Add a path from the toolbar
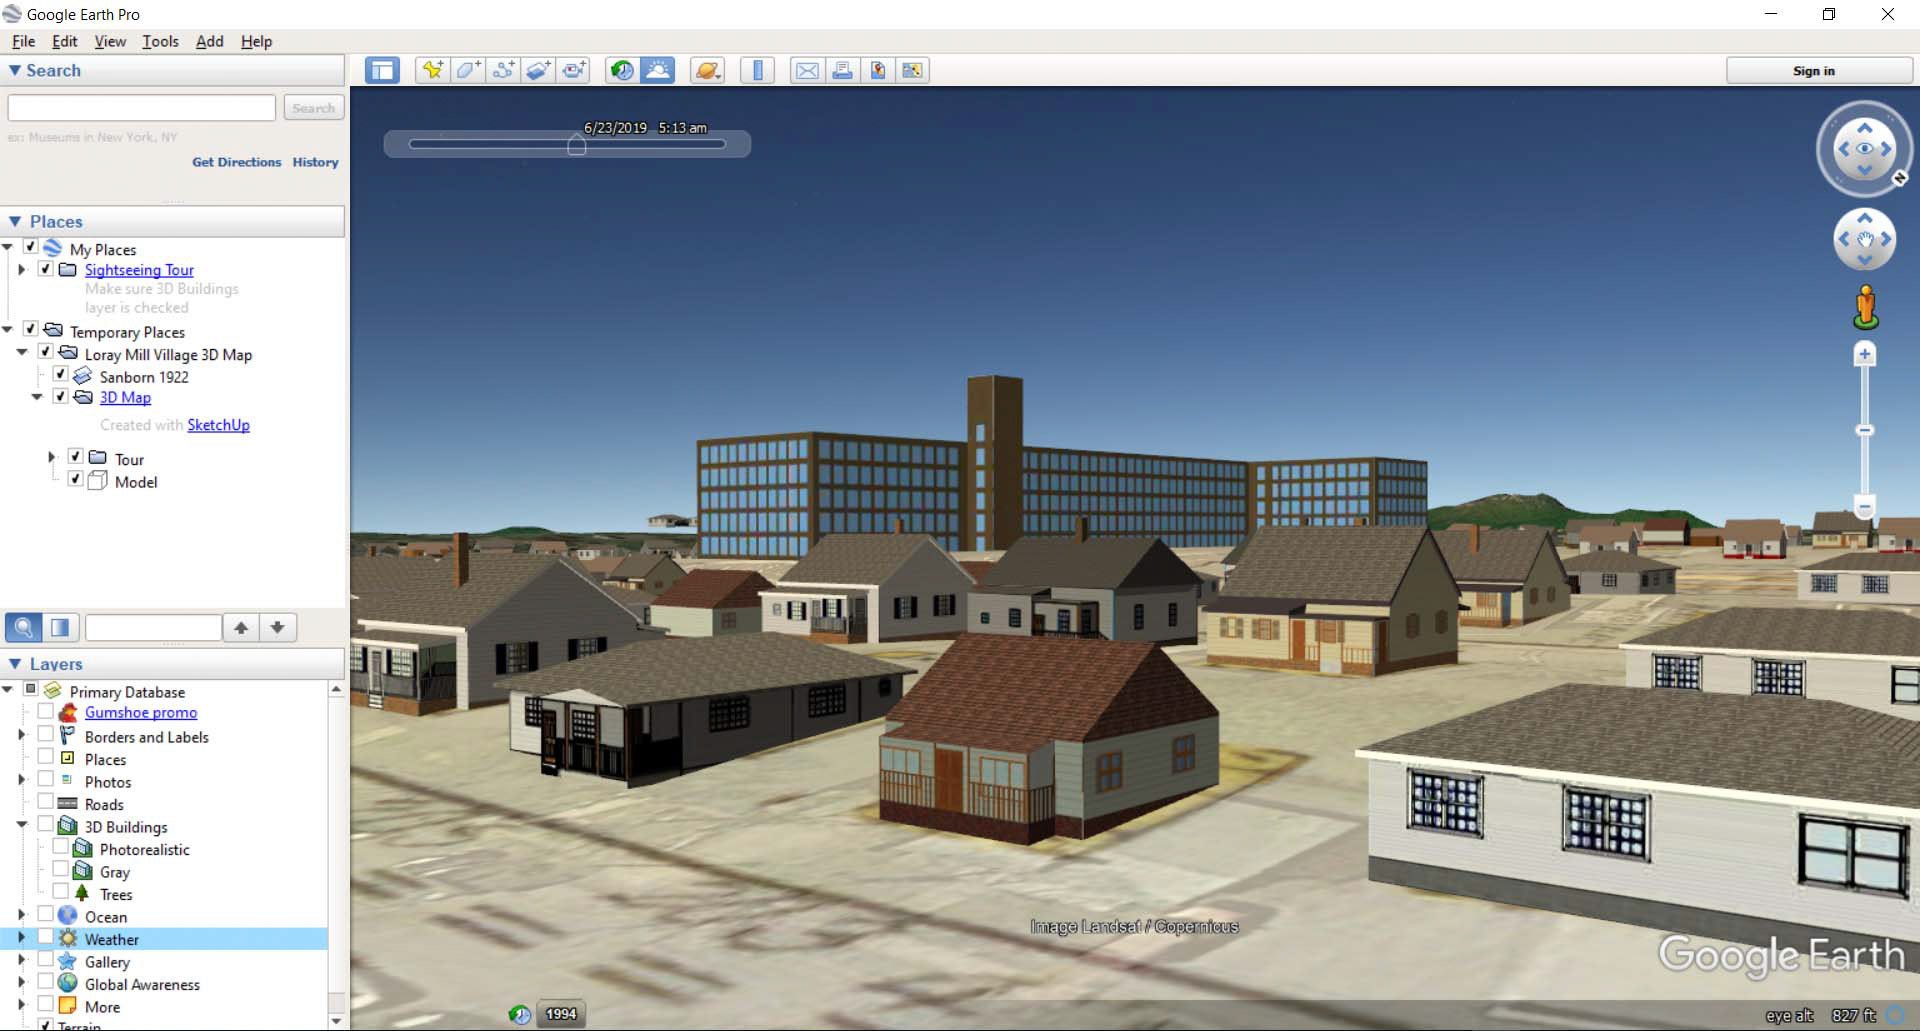 click(503, 70)
